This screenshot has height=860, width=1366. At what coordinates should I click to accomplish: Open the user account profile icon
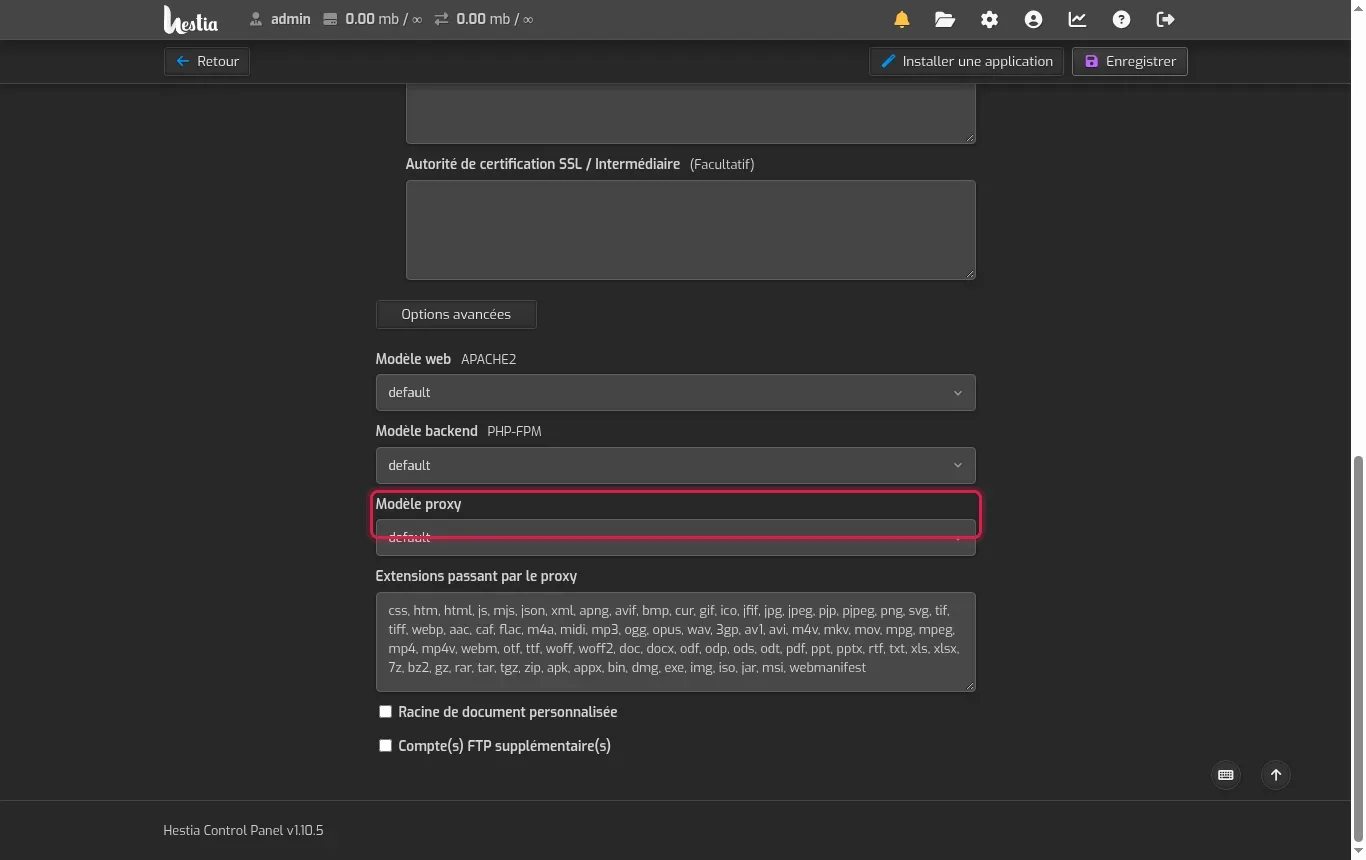pos(1033,19)
